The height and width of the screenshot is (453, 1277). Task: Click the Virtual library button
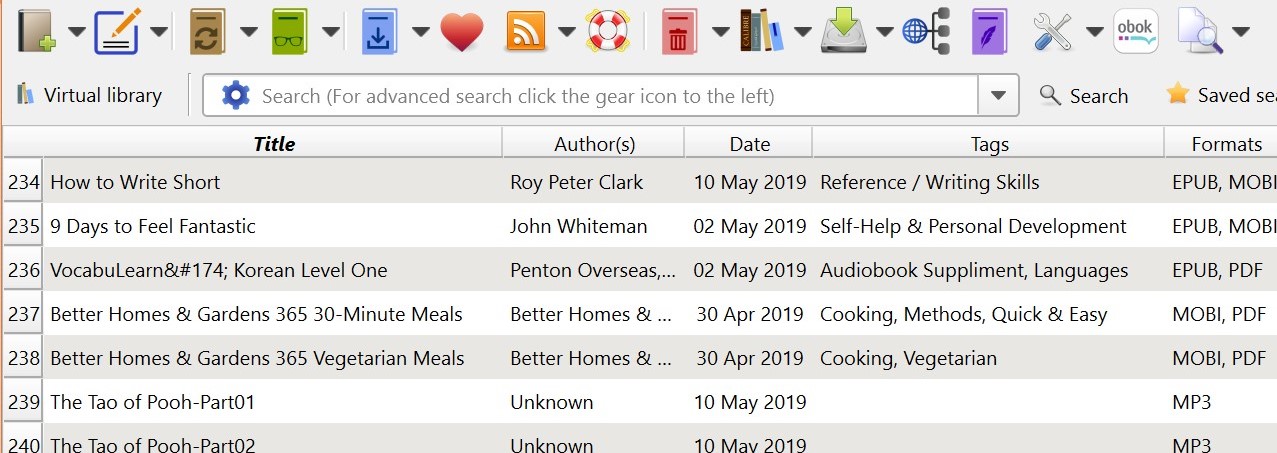(89, 96)
